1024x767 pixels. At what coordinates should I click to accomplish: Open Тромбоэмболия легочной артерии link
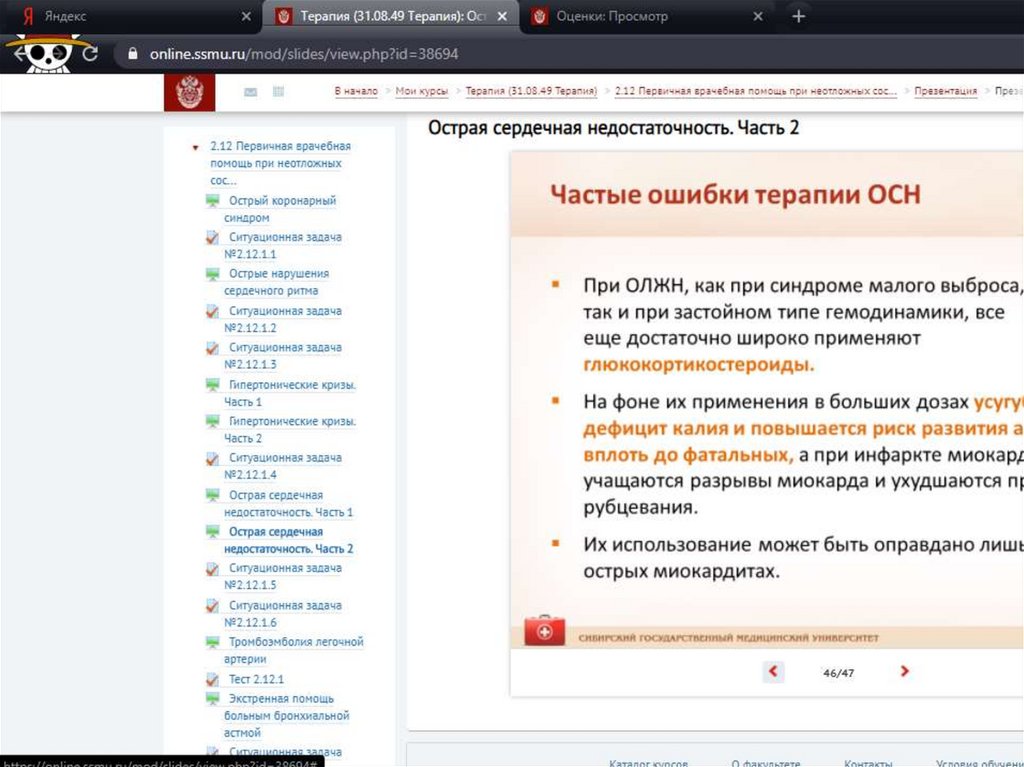coord(294,651)
